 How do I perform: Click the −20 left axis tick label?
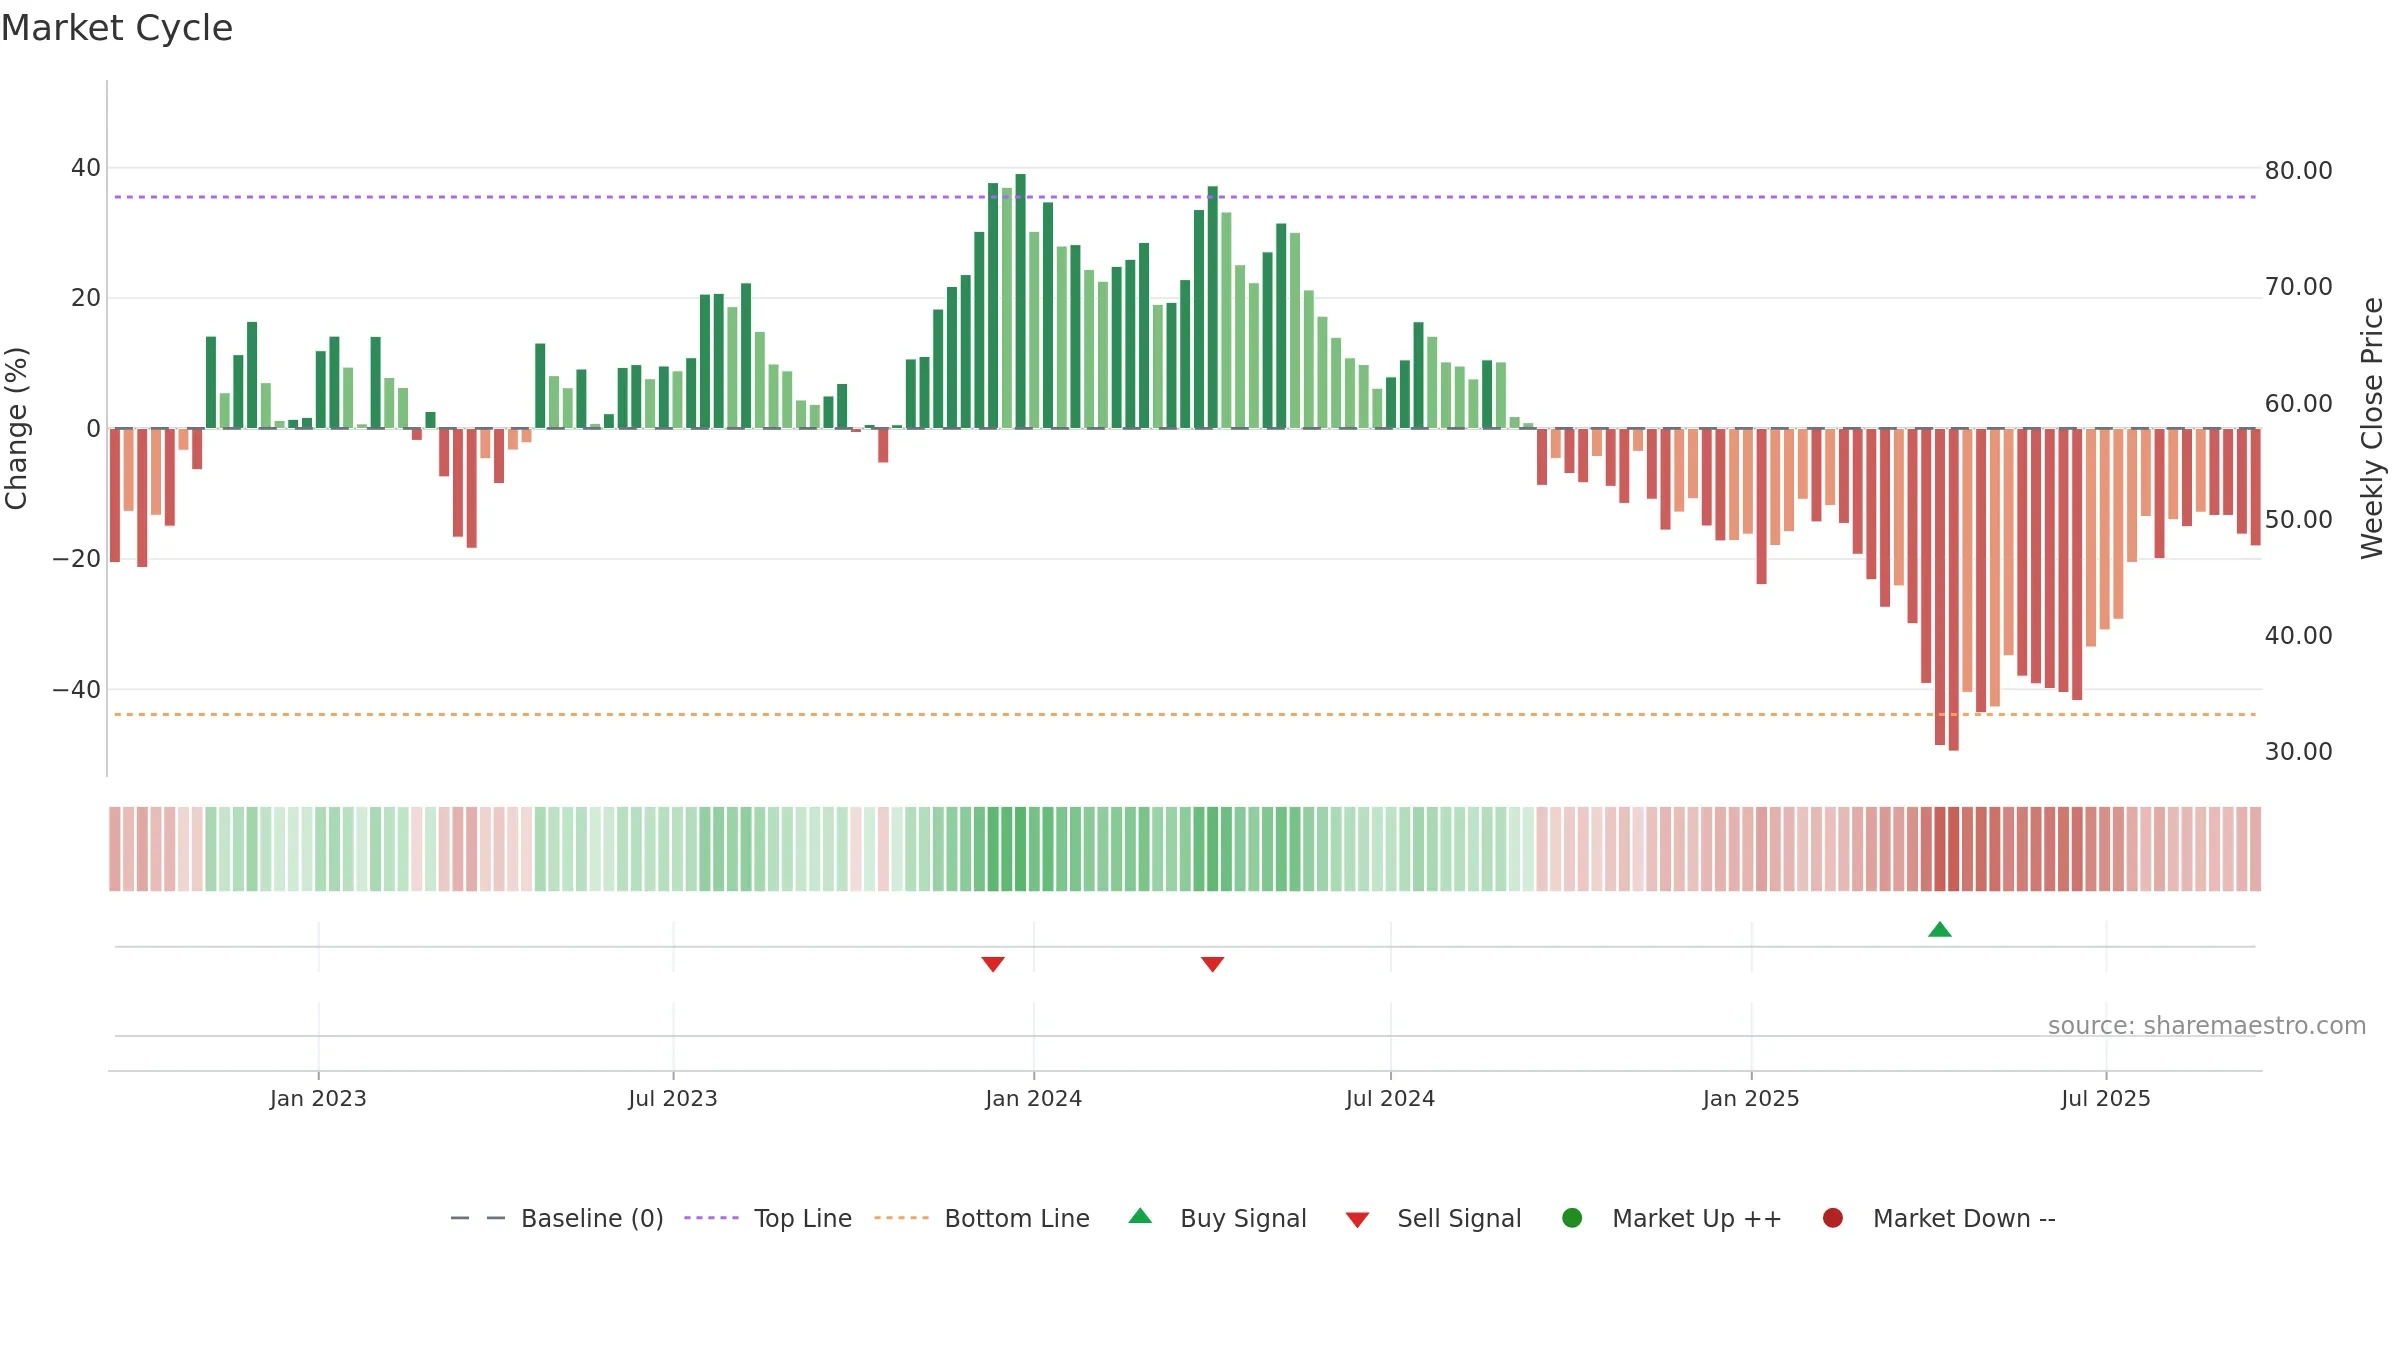(77, 558)
